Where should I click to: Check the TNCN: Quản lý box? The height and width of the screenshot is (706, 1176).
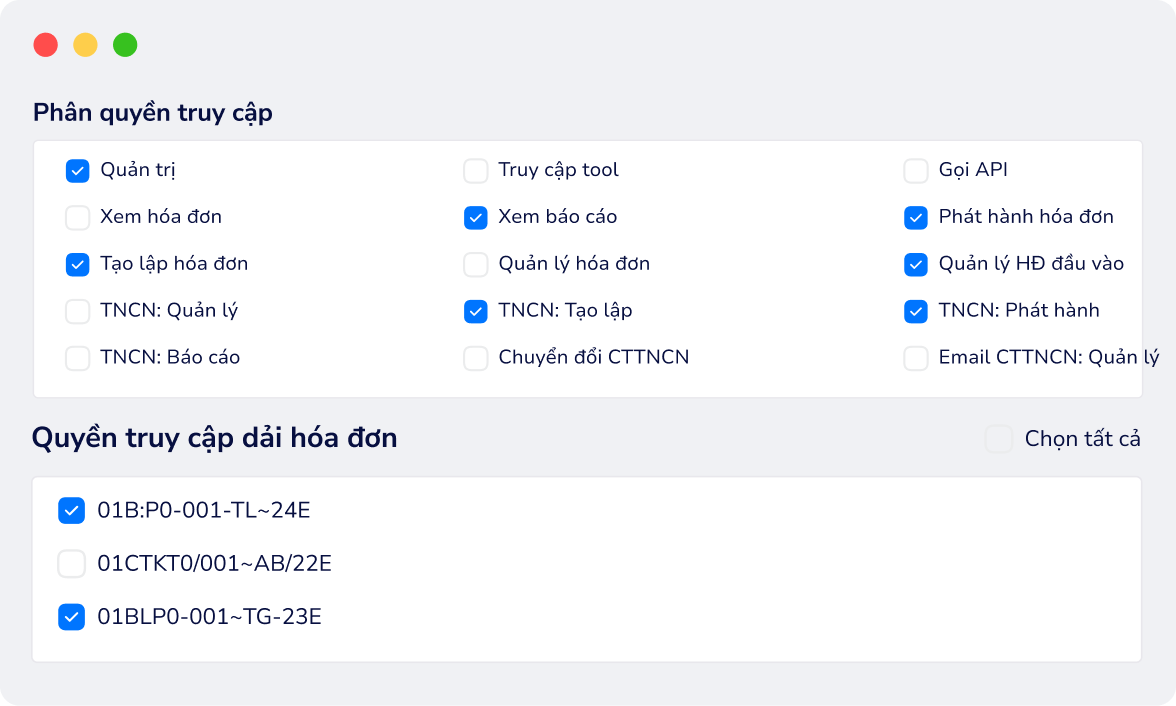pyautogui.click(x=77, y=311)
